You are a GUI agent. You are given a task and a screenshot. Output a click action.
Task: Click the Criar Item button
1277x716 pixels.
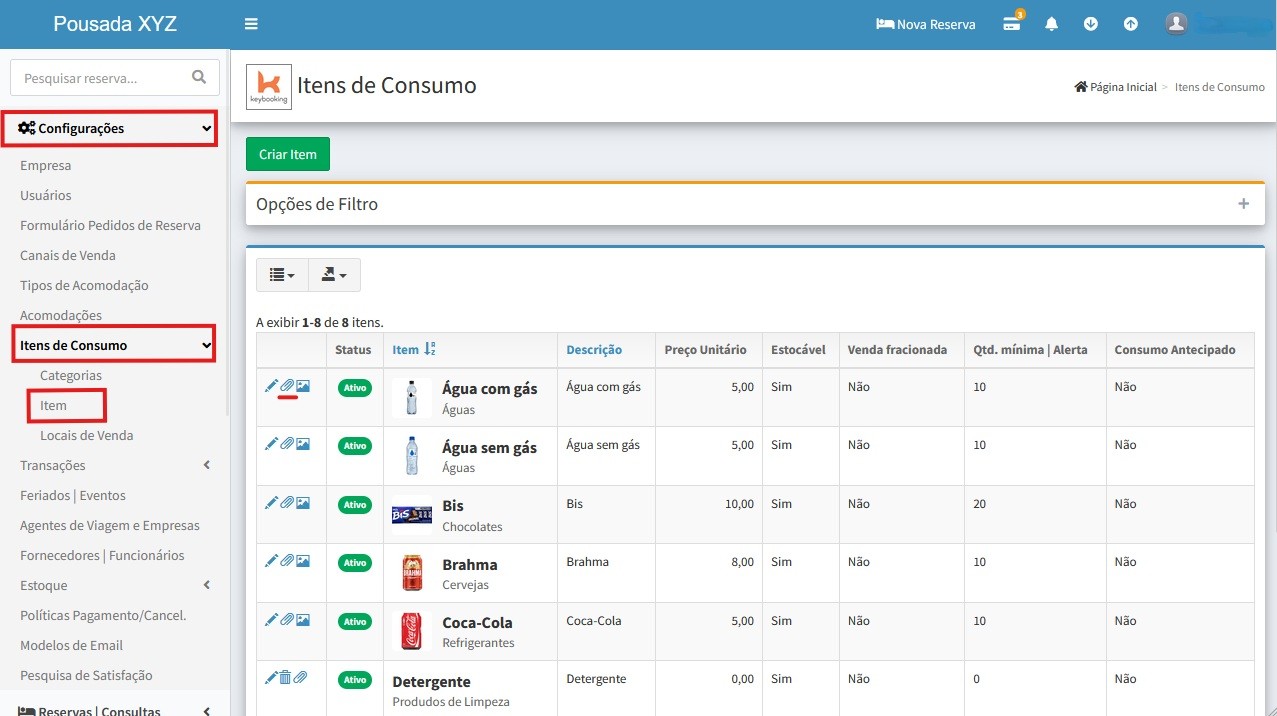click(x=288, y=154)
